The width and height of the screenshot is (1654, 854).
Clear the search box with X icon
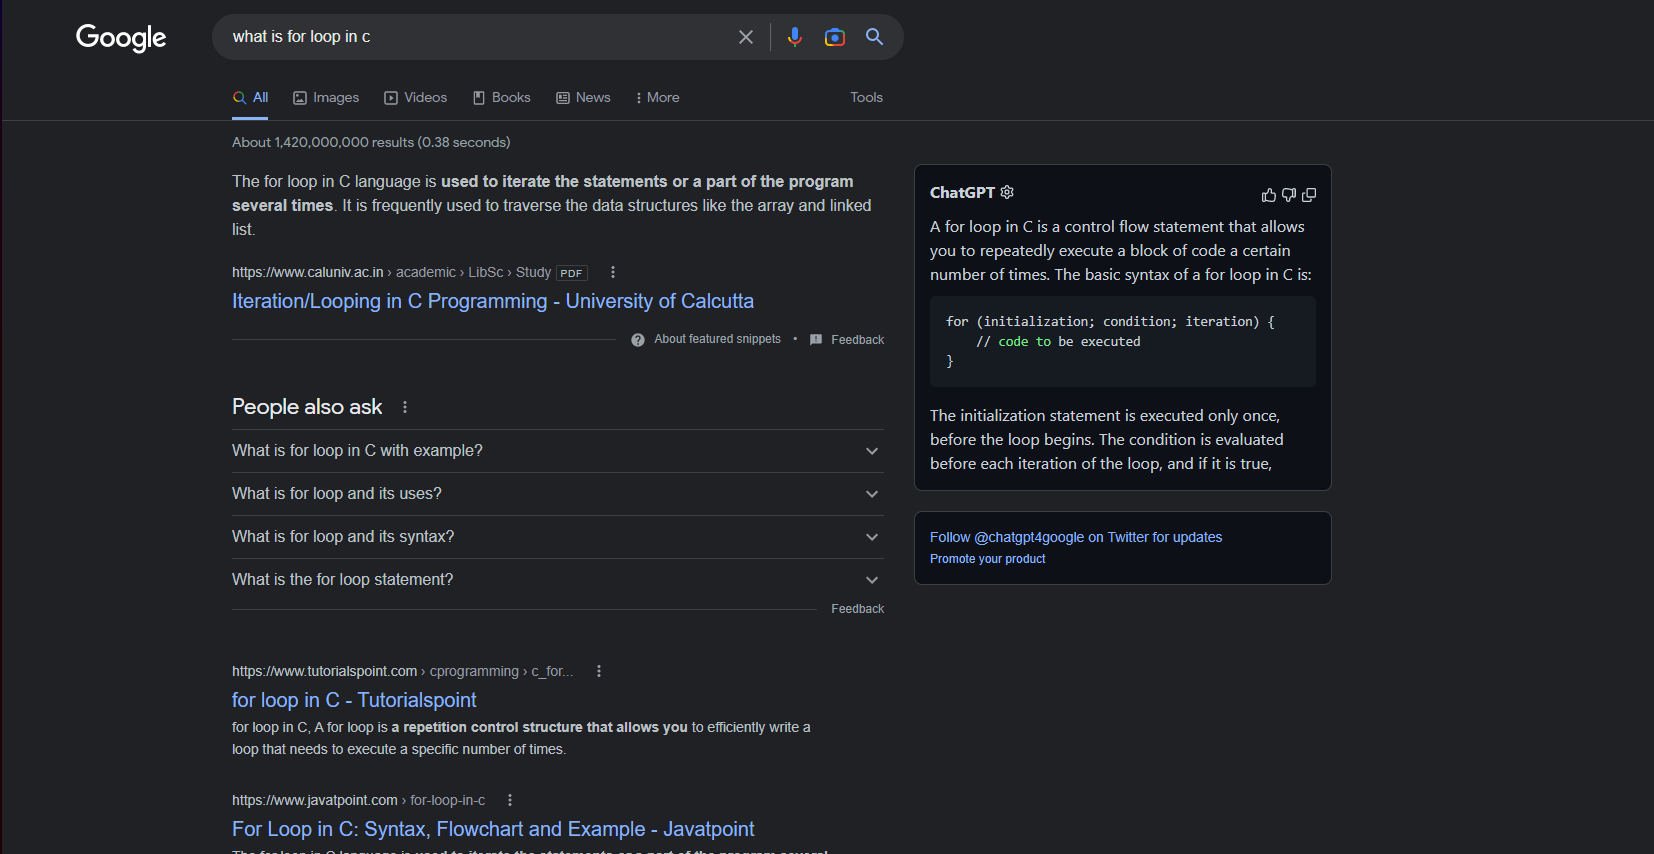click(746, 37)
